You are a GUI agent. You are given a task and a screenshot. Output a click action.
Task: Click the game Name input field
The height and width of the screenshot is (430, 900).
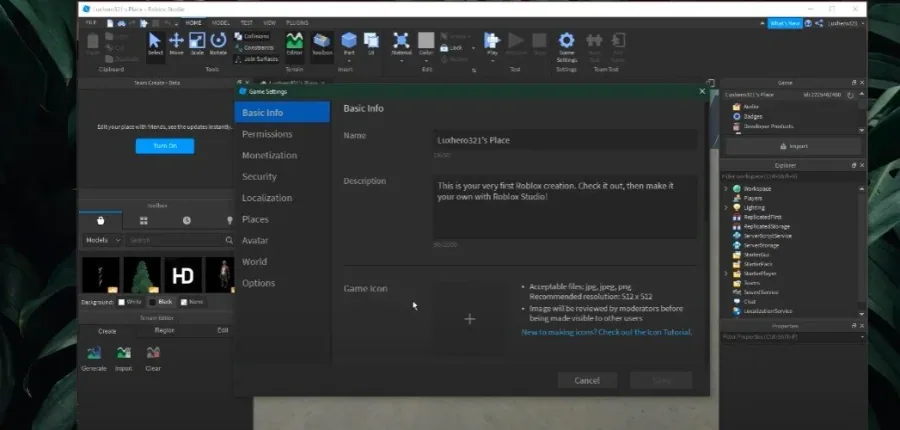(x=565, y=140)
